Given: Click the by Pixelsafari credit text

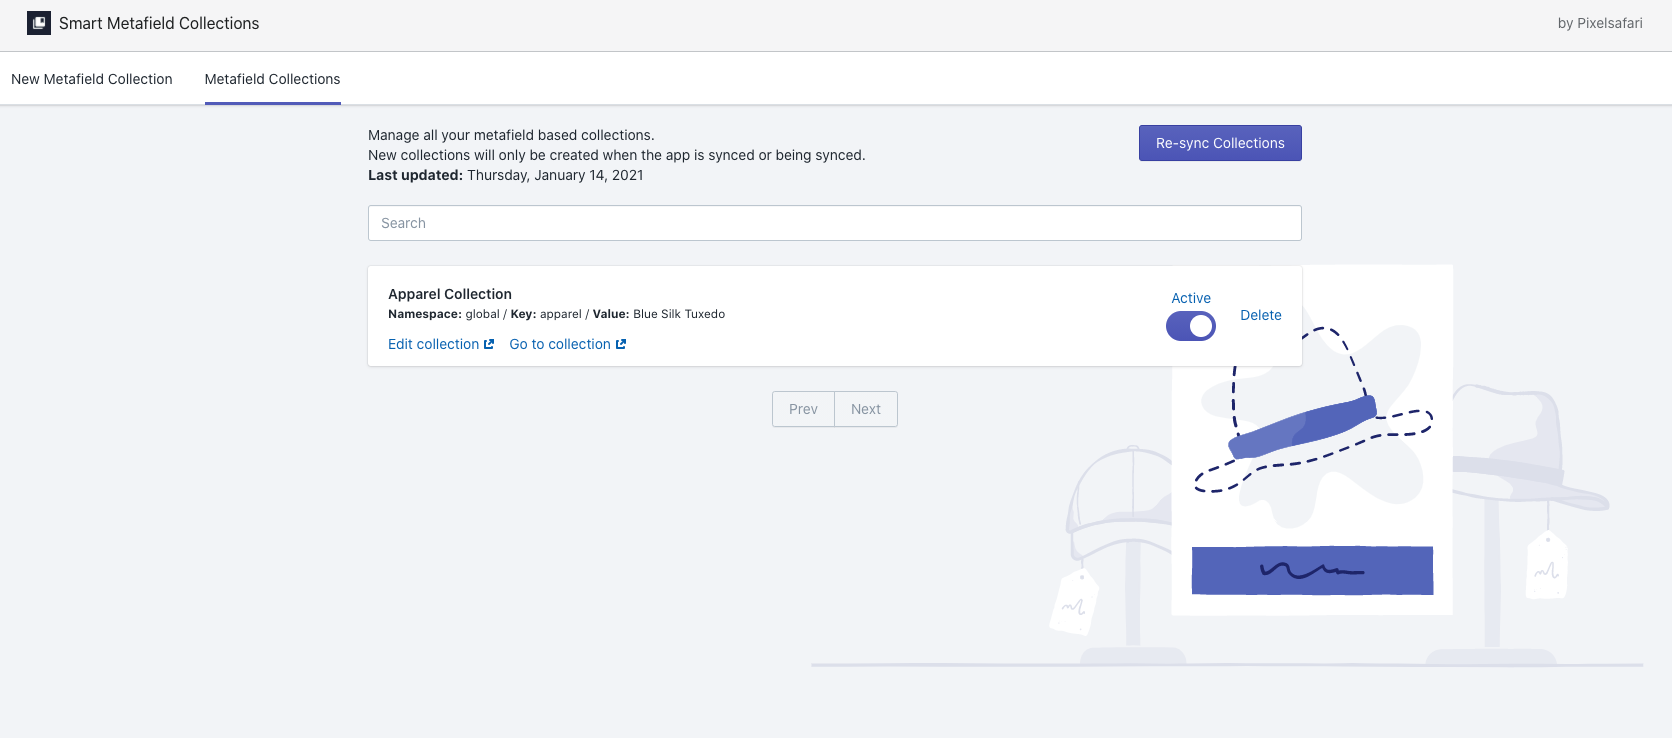Looking at the screenshot, I should tap(1599, 23).
